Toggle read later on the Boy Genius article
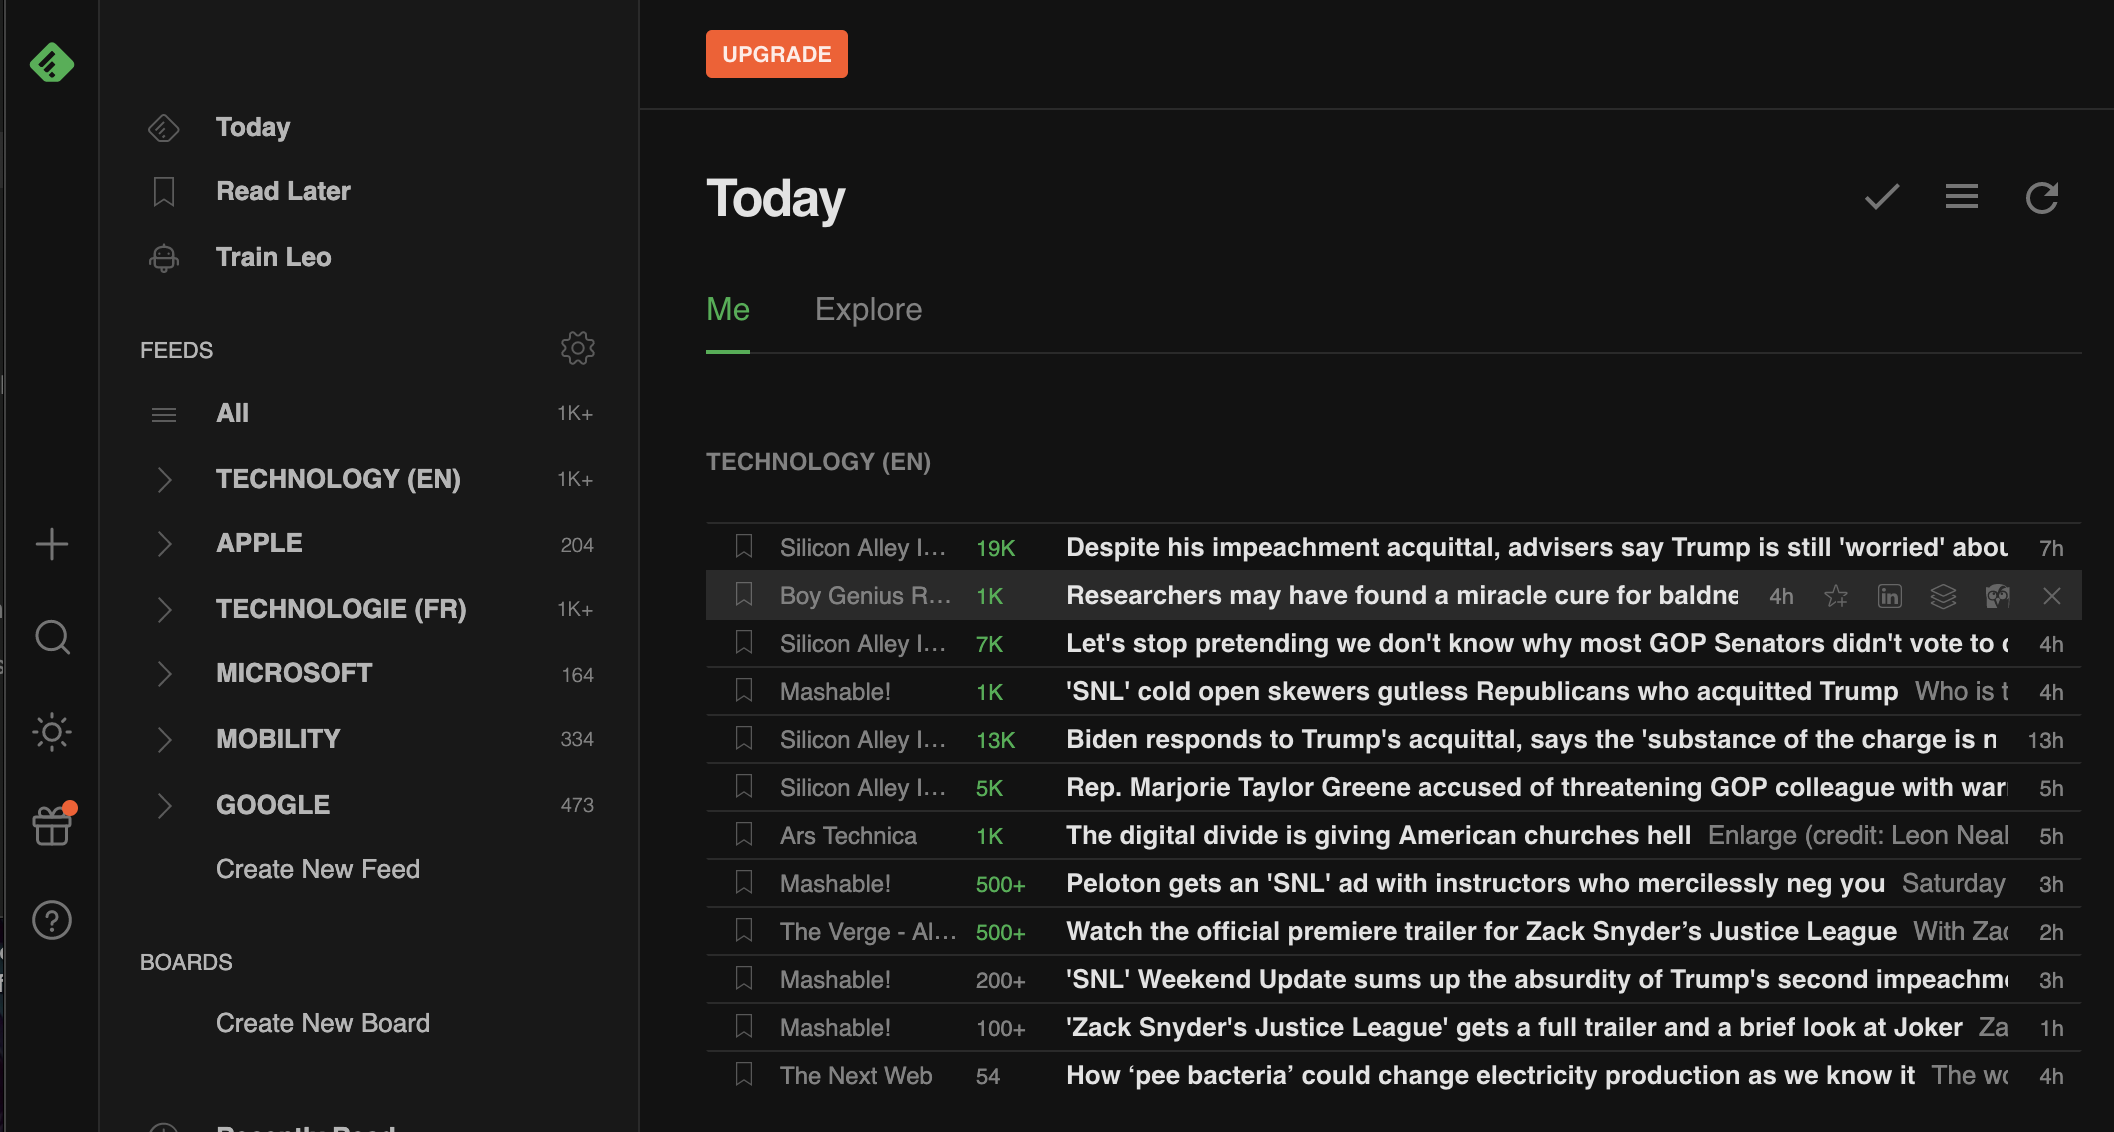Image resolution: width=2114 pixels, height=1132 pixels. 744,595
